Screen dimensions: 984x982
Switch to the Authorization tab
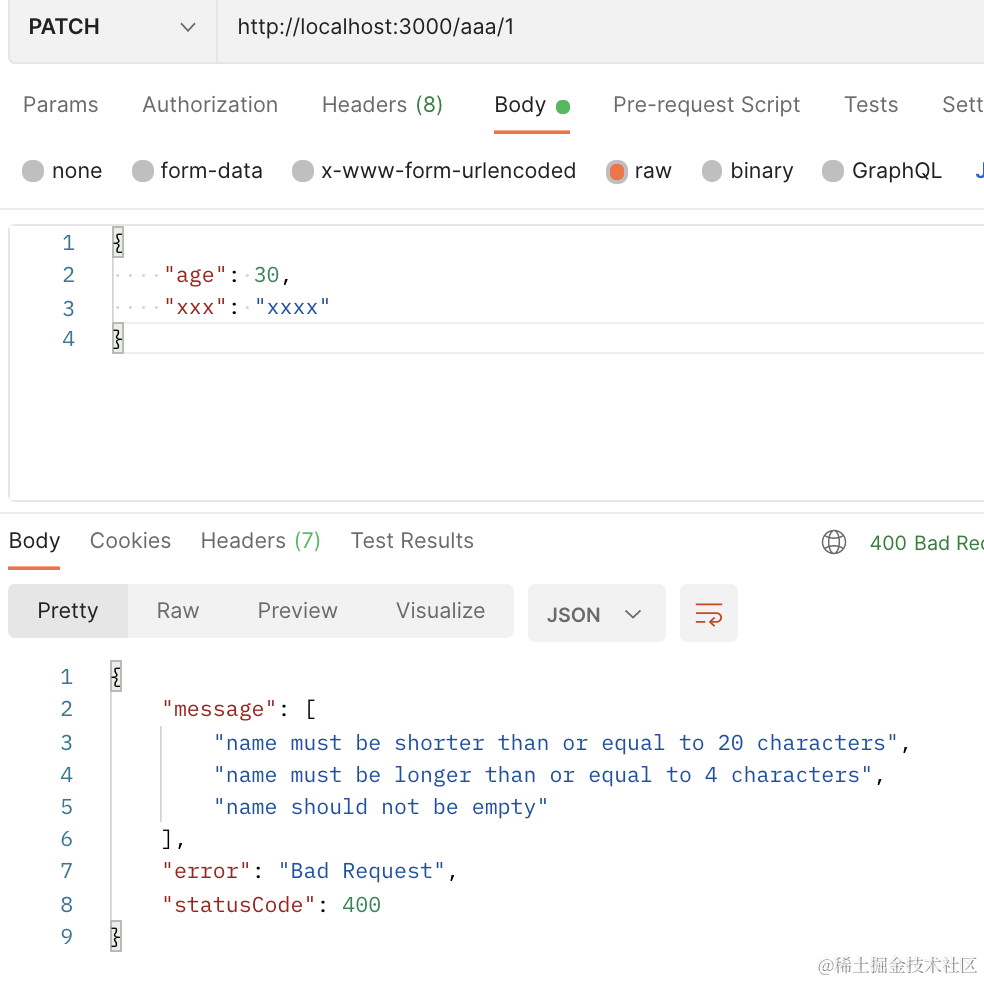point(210,105)
